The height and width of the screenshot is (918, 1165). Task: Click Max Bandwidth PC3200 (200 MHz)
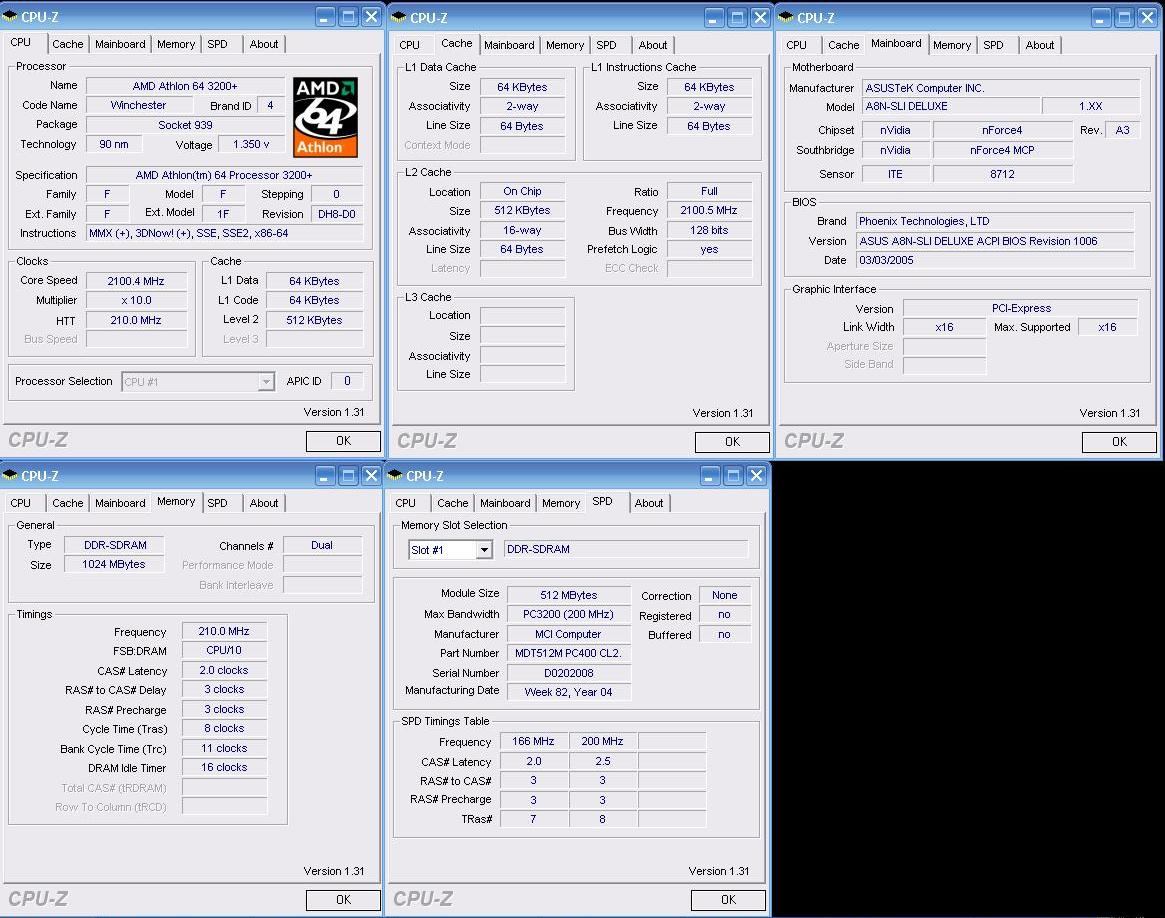point(568,614)
